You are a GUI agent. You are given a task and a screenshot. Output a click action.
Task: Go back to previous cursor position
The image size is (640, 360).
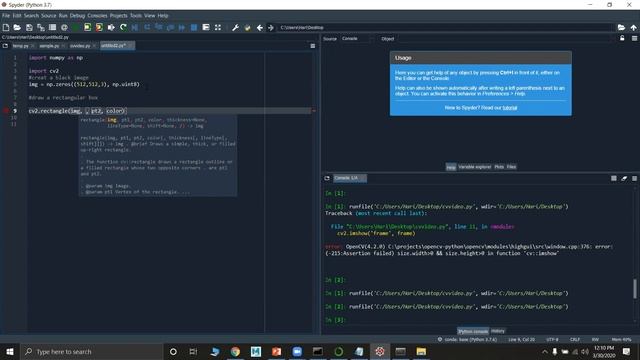tap(260, 27)
